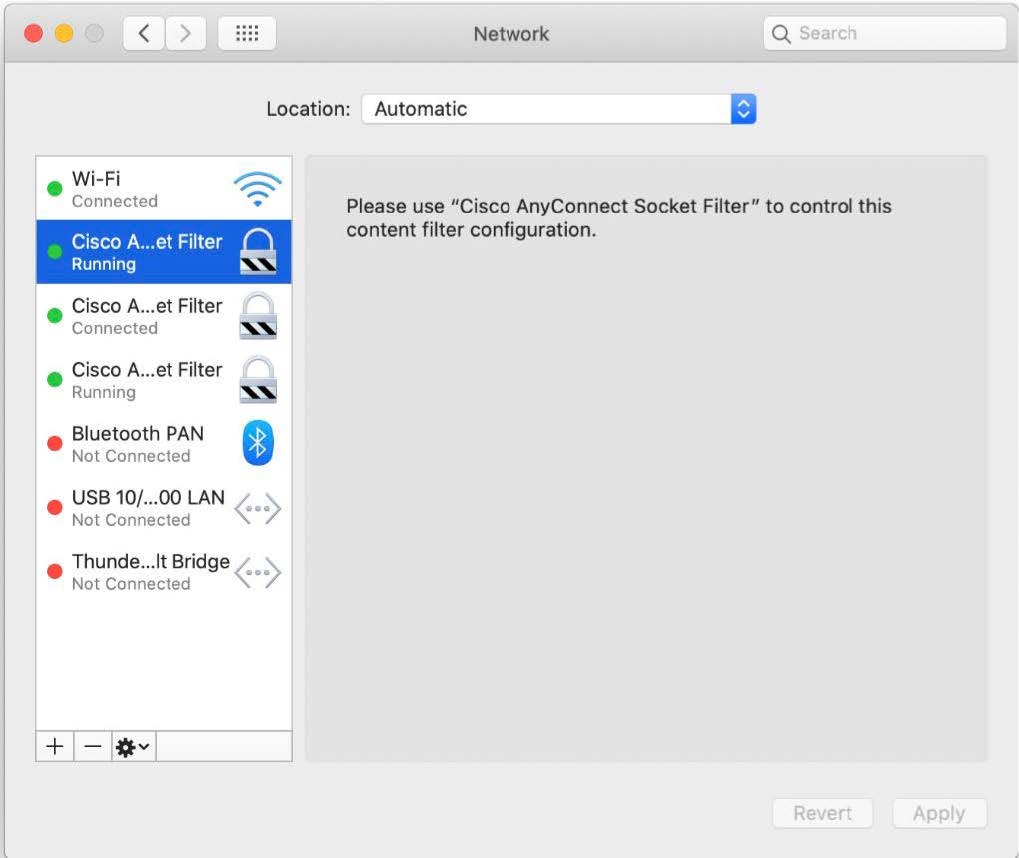The width and height of the screenshot is (1019, 858).
Task: Click the Thunderbolt Bridge icon
Action: click(257, 573)
